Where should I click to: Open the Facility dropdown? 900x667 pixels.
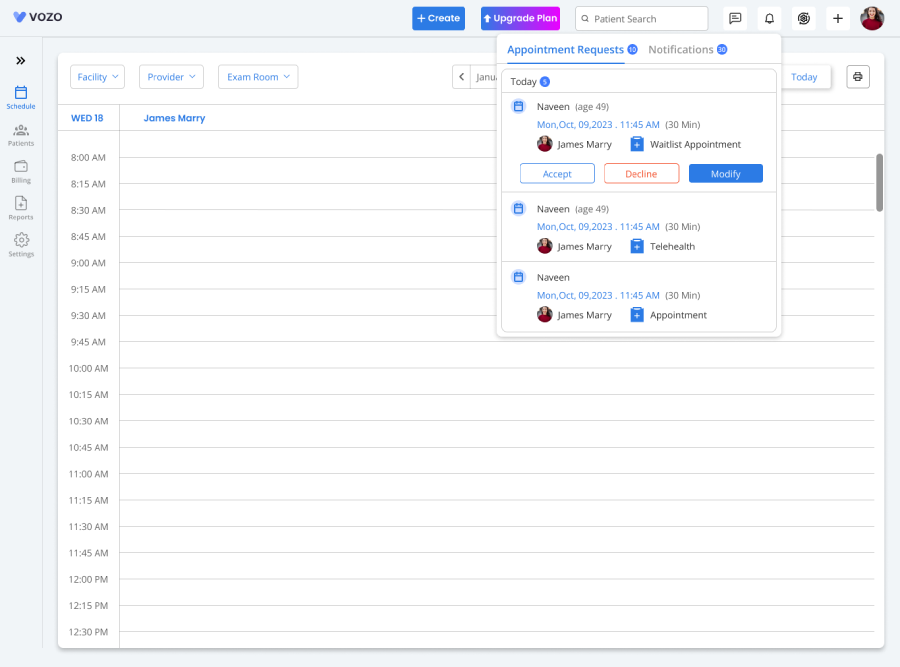[98, 77]
